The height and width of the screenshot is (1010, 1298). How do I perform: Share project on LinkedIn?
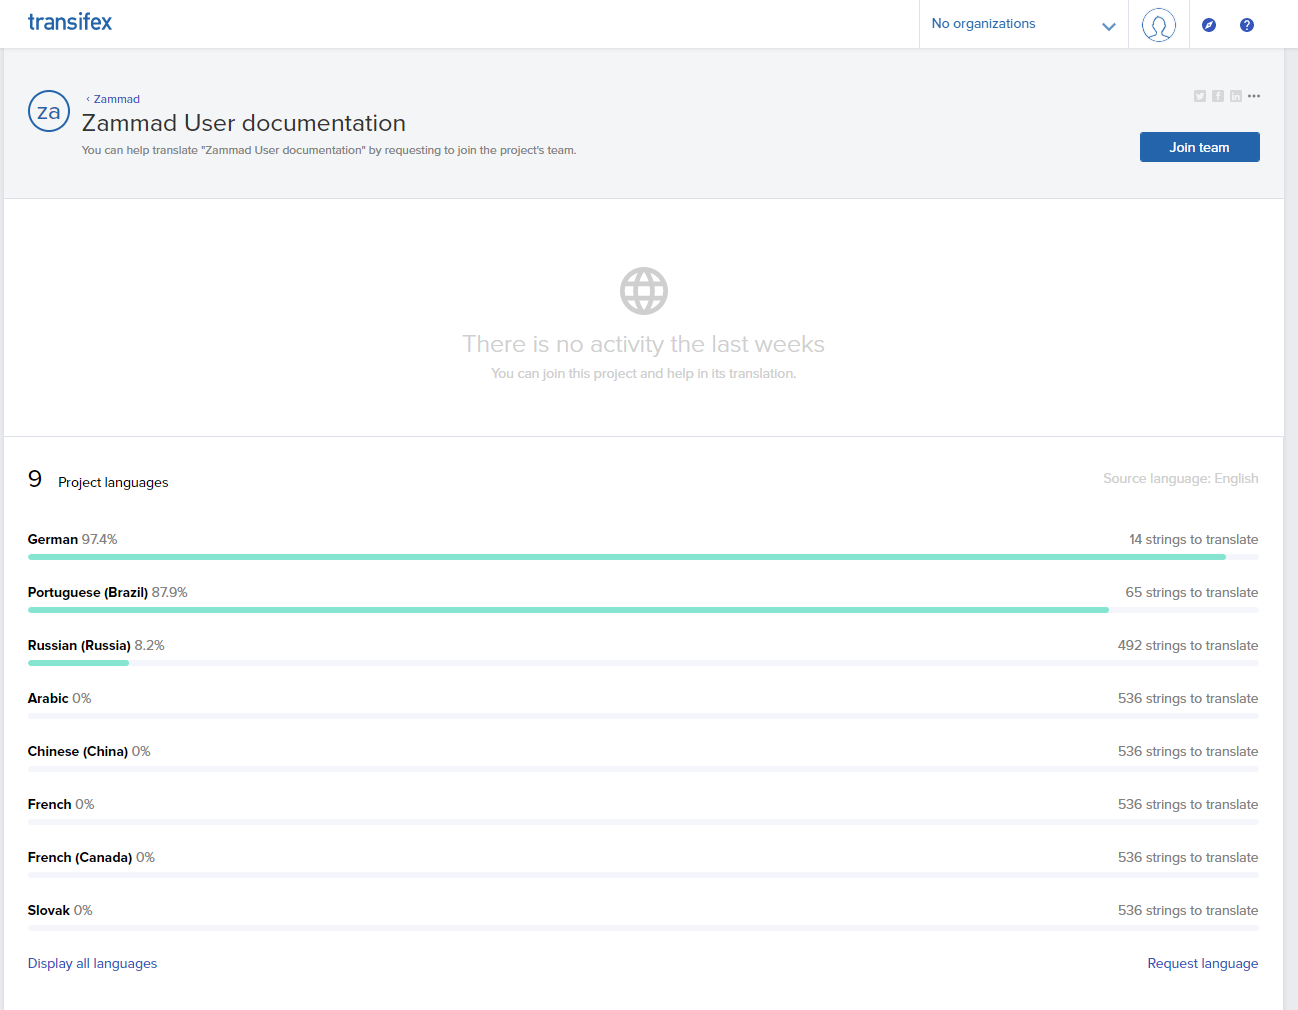pyautogui.click(x=1235, y=96)
